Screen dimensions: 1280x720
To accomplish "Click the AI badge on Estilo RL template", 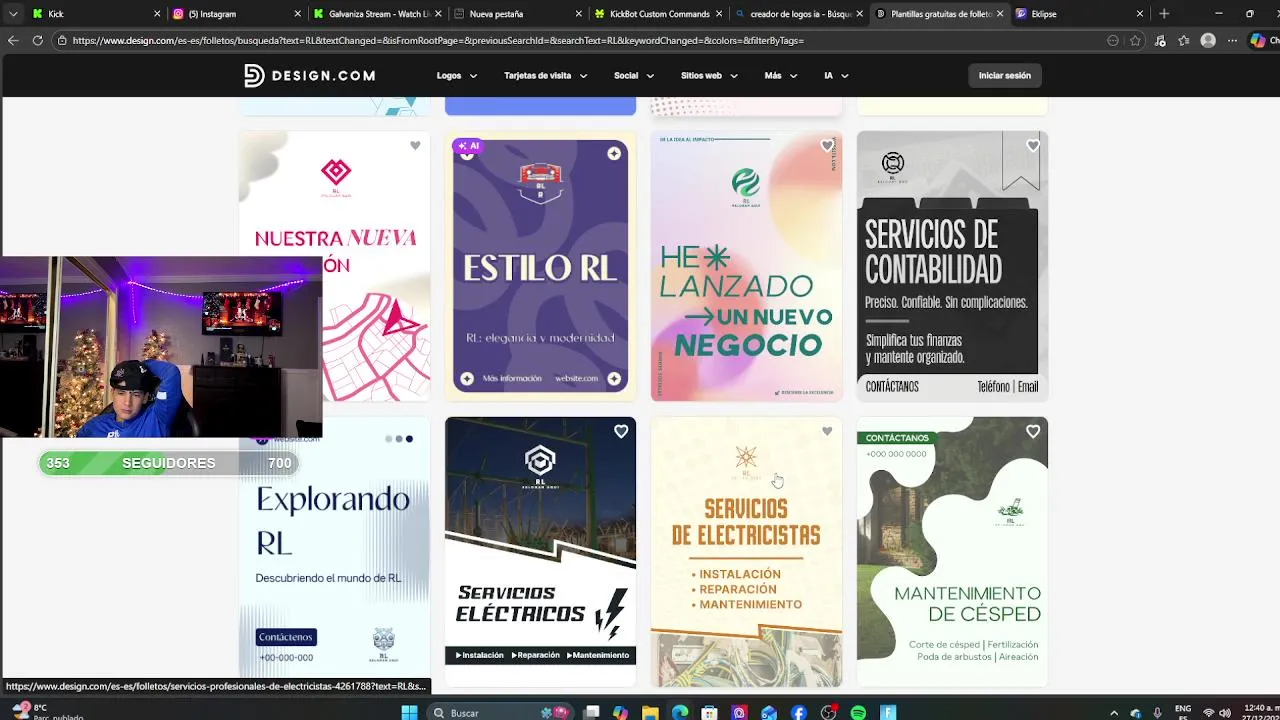I will click(x=468, y=146).
